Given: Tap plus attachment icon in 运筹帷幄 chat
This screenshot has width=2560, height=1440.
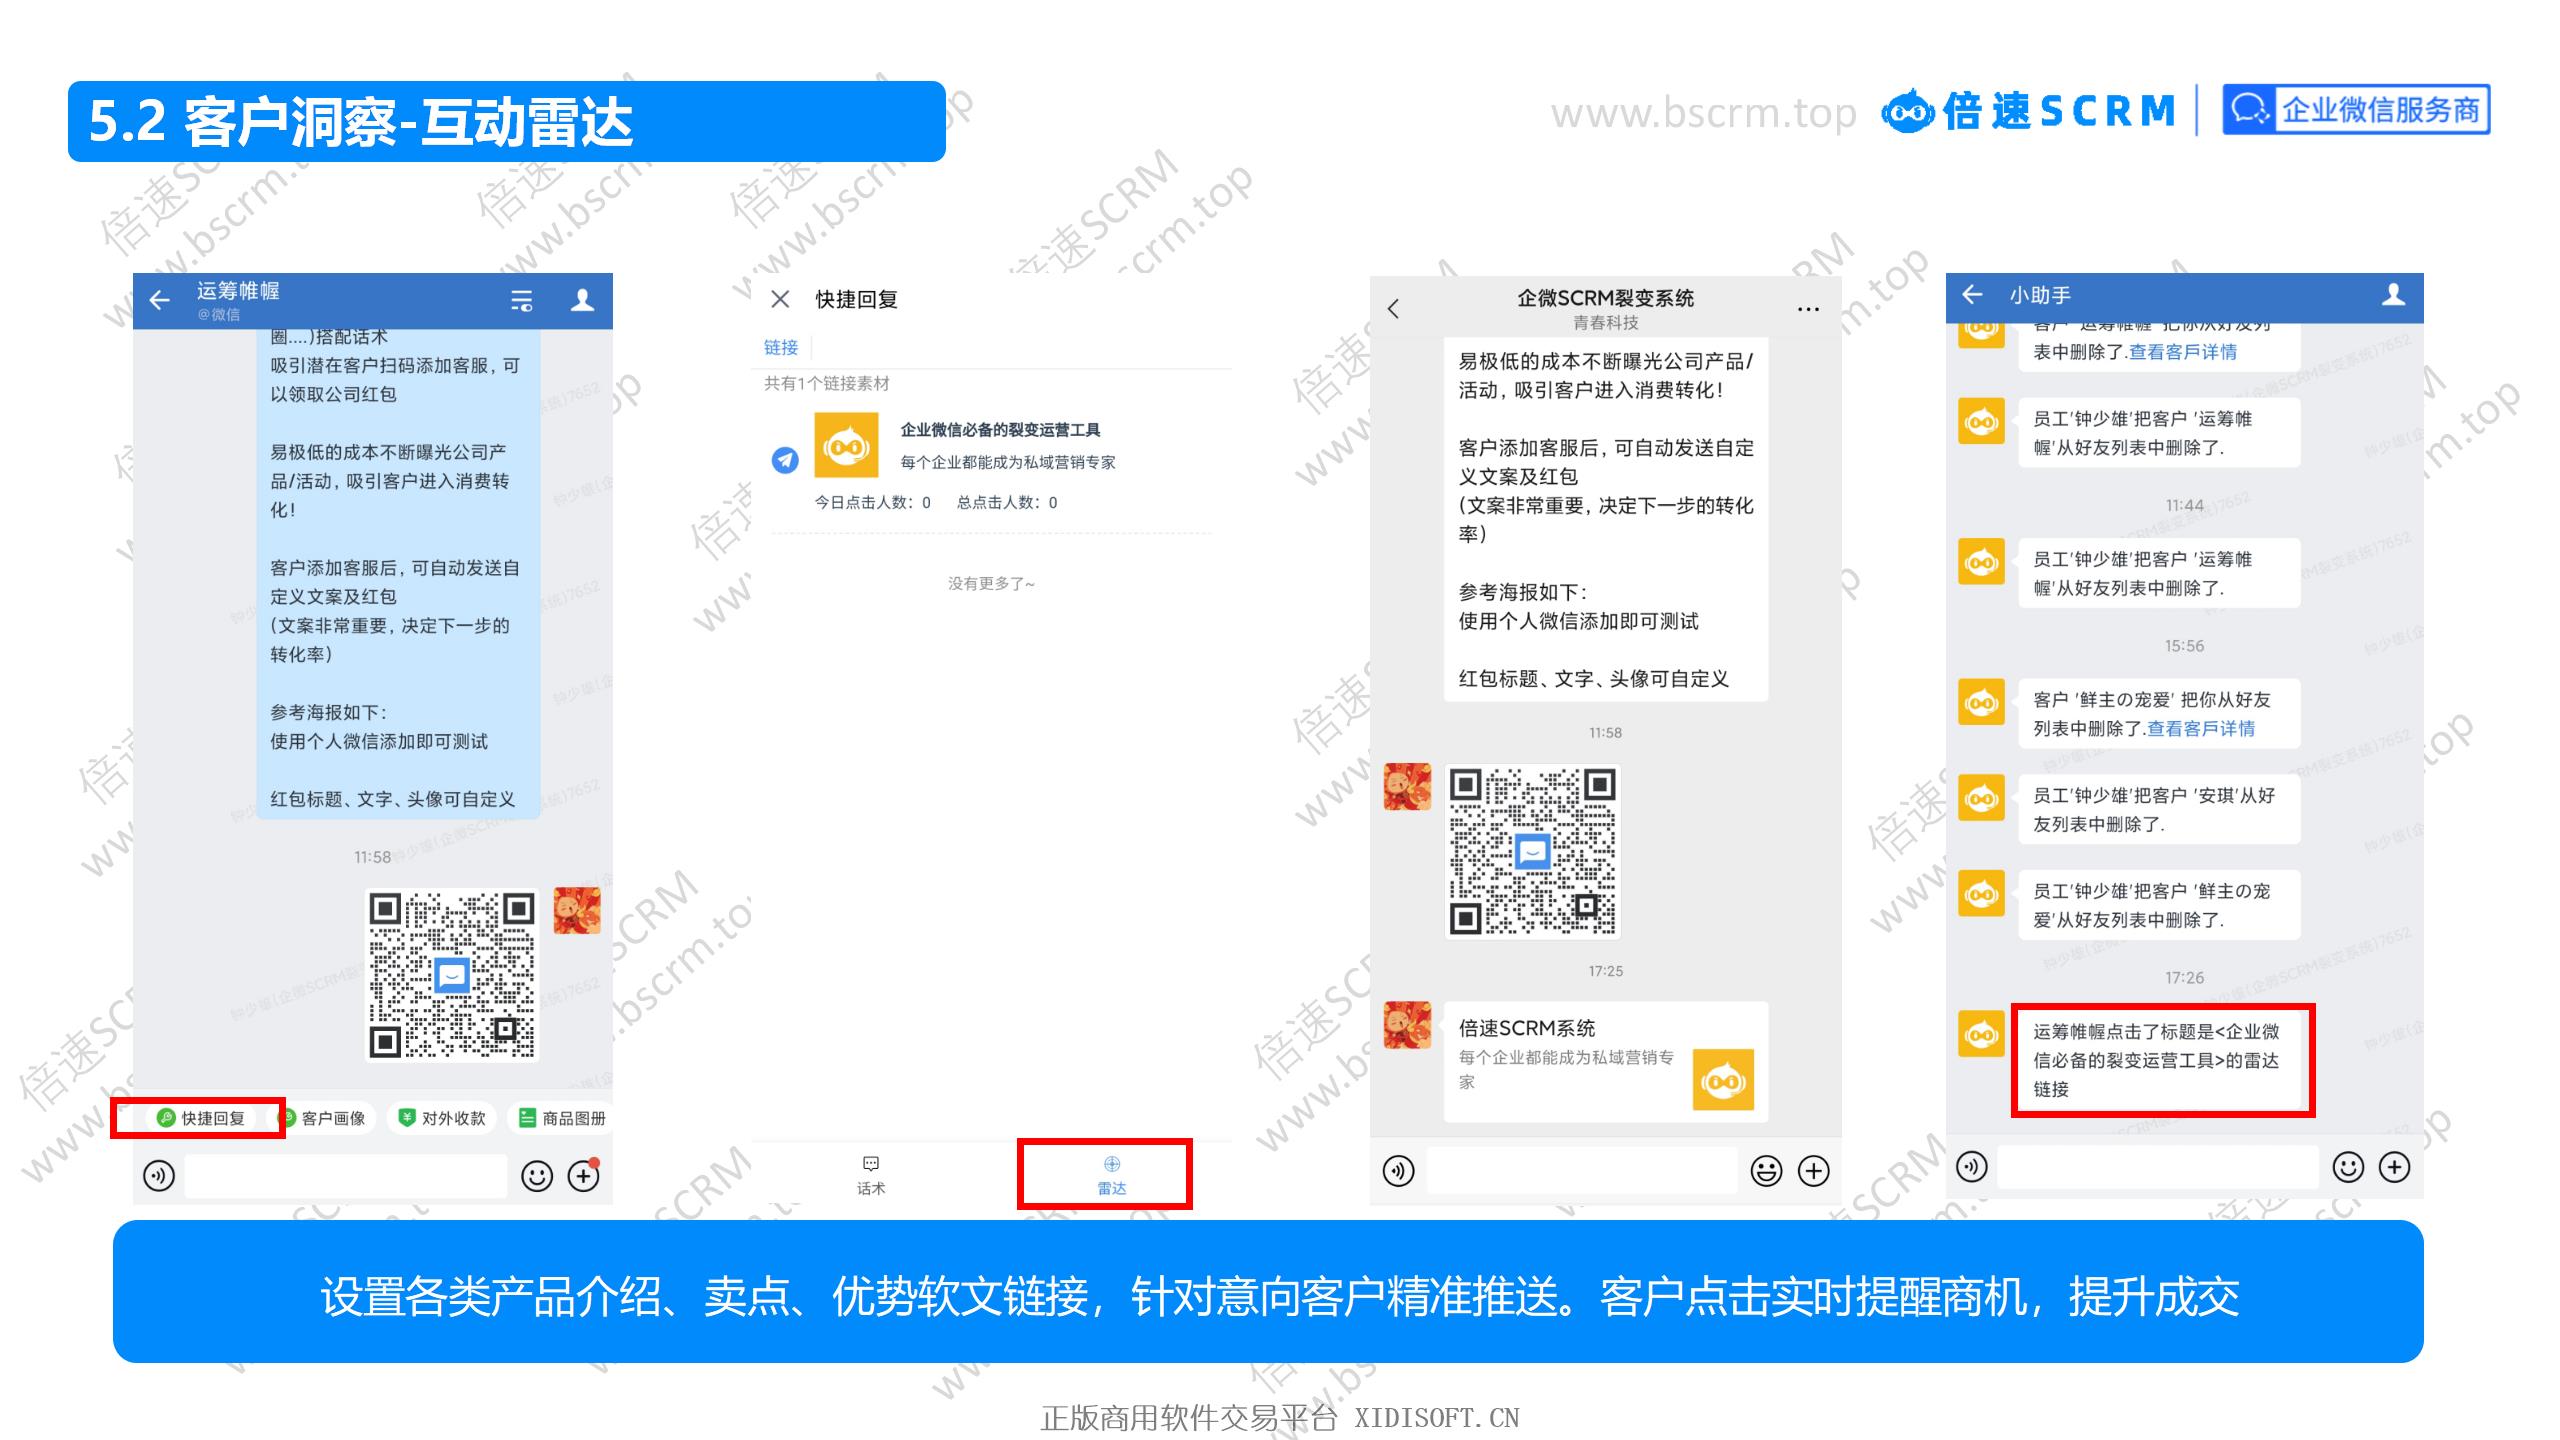Looking at the screenshot, I should point(584,1175).
